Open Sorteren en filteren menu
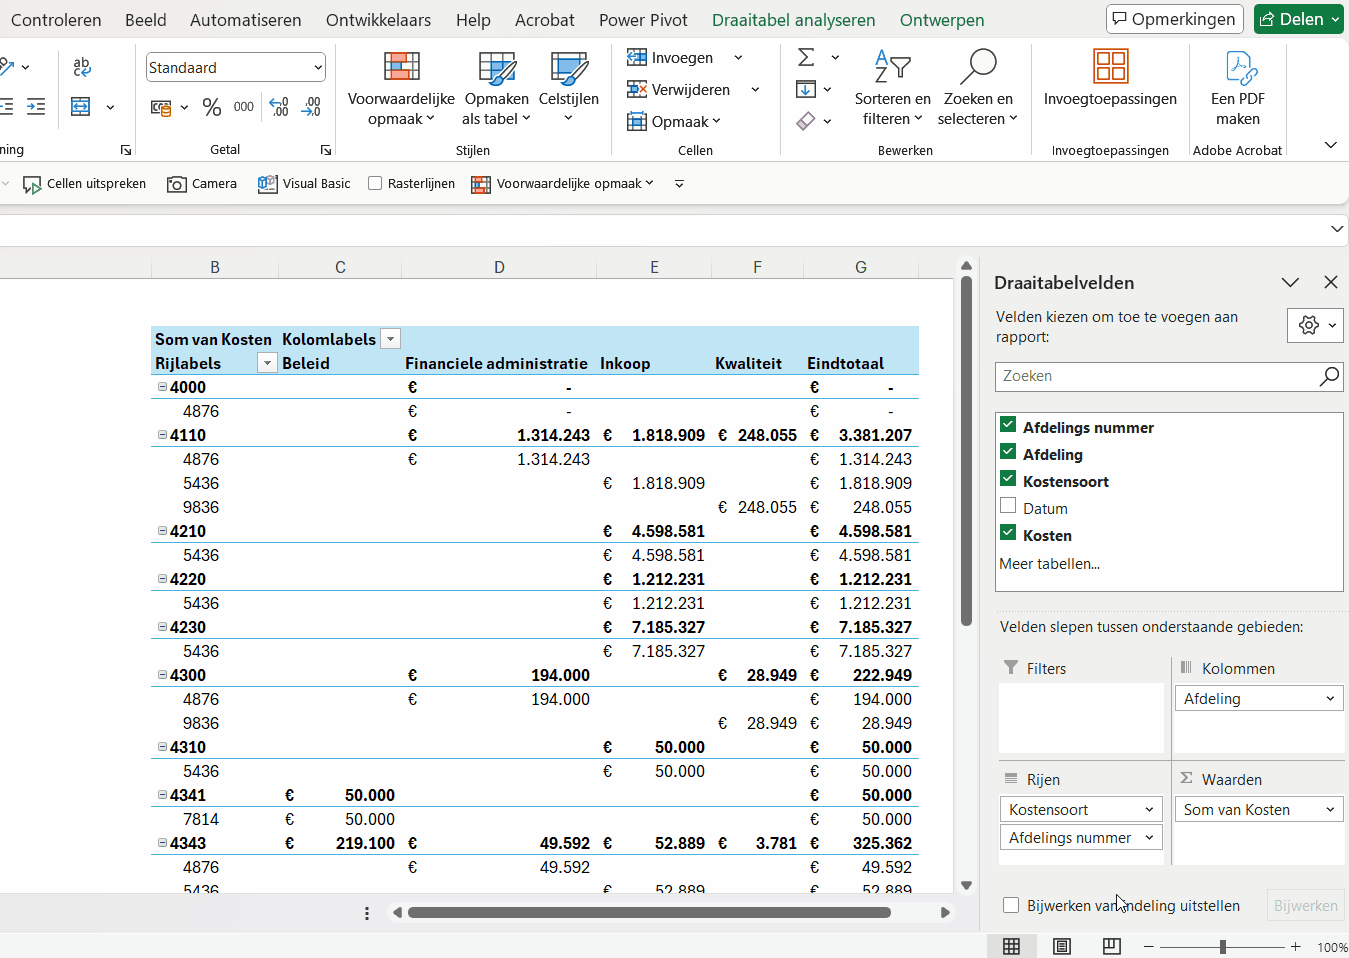1349x958 pixels. (892, 89)
